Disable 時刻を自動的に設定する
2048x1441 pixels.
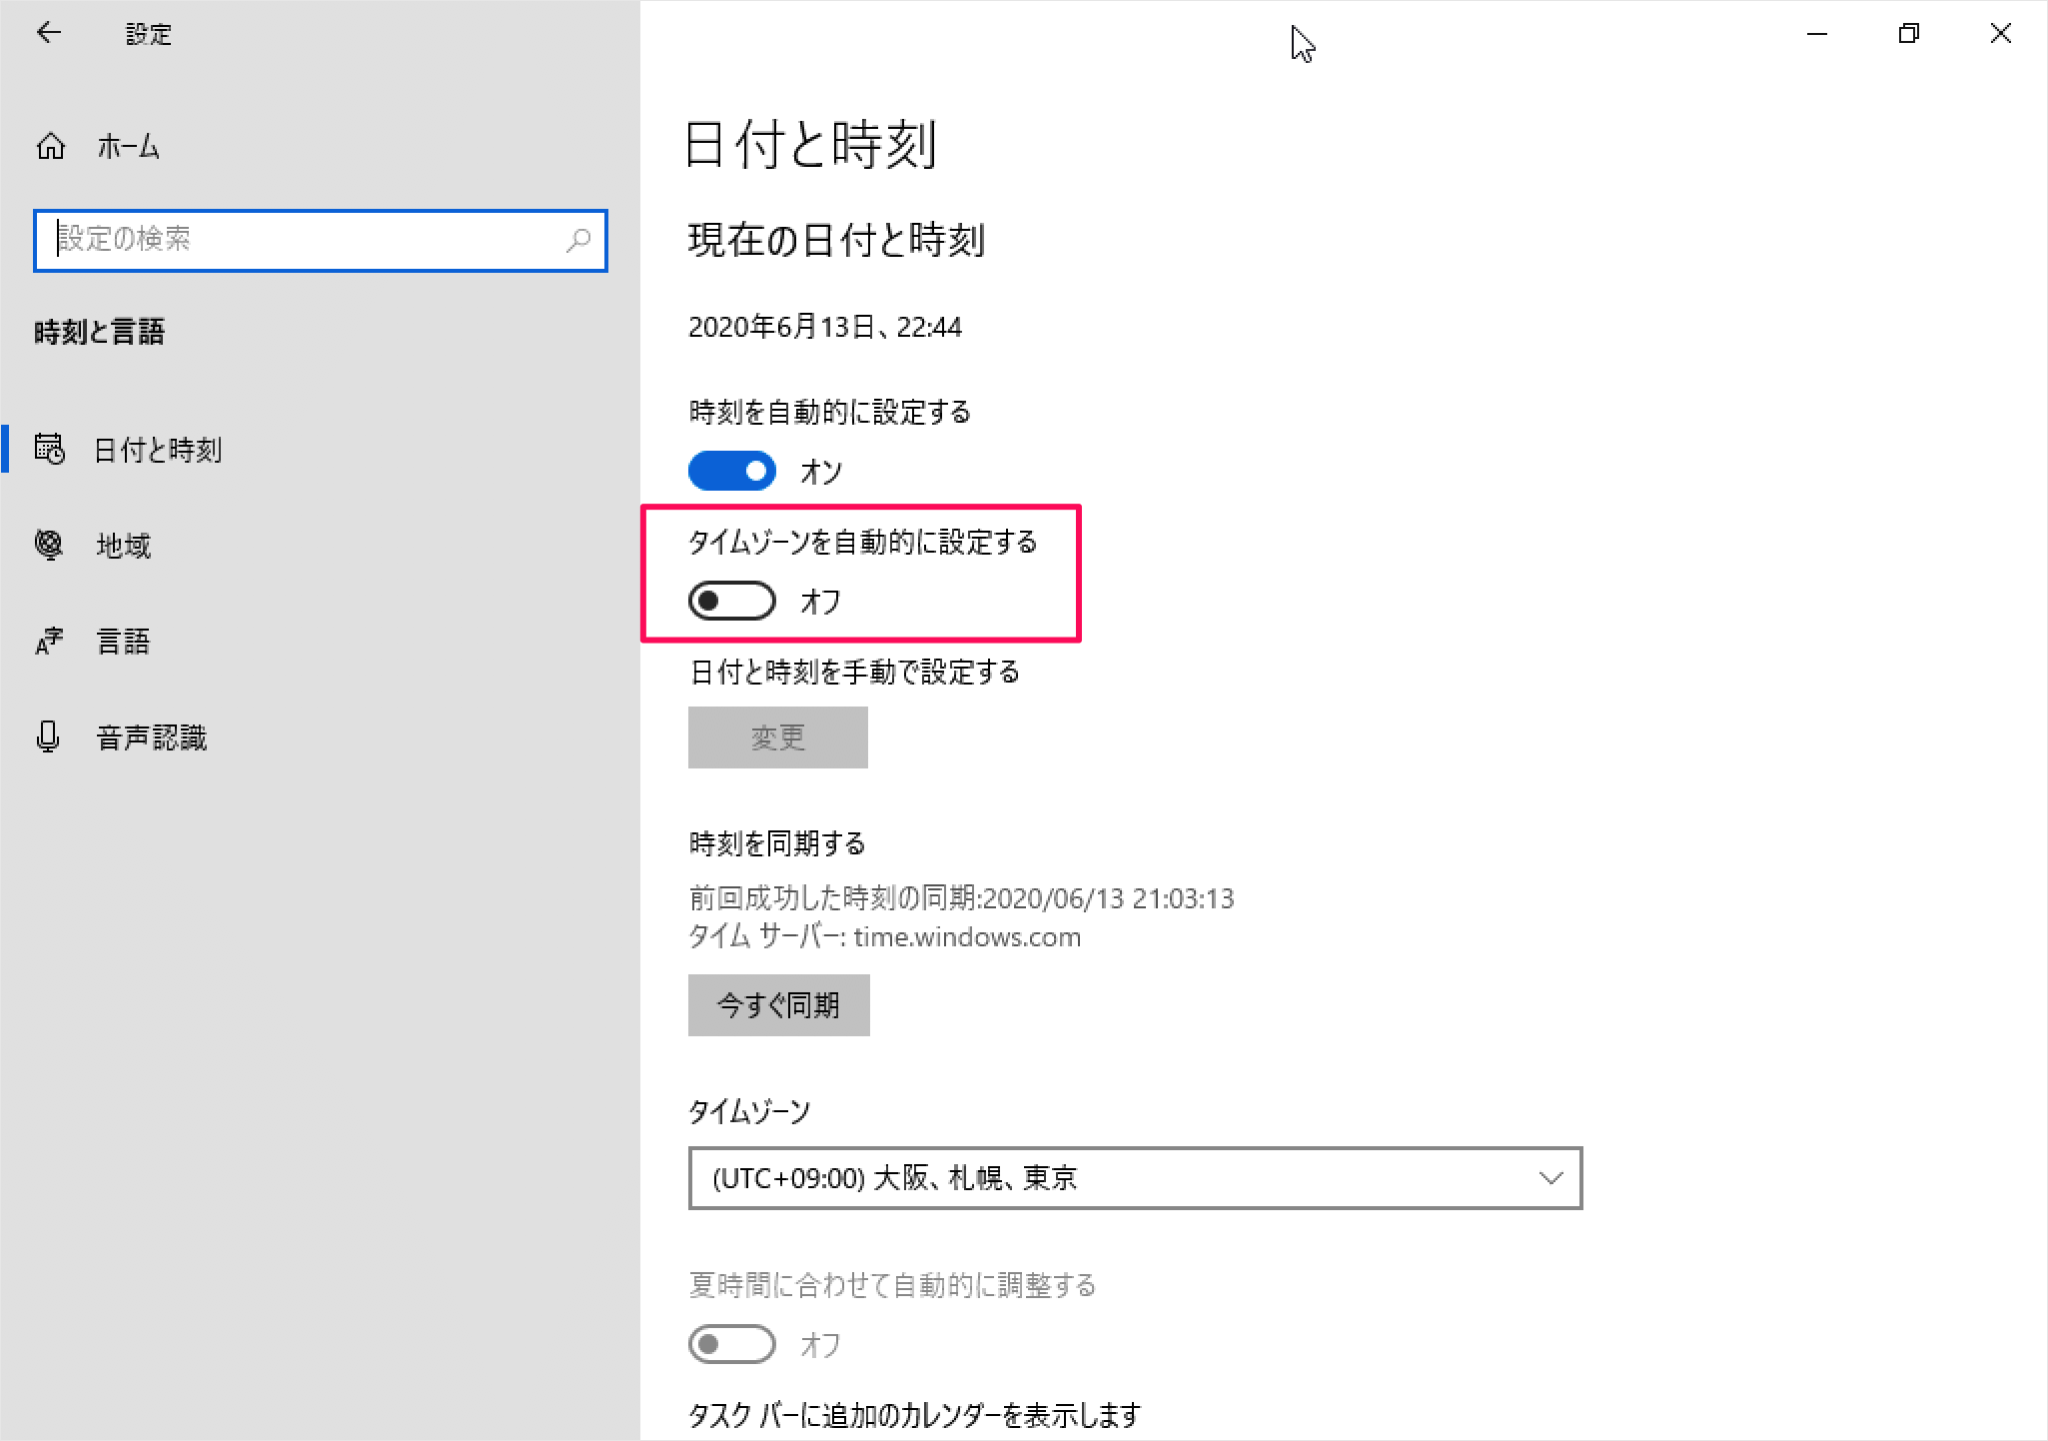pyautogui.click(x=731, y=470)
